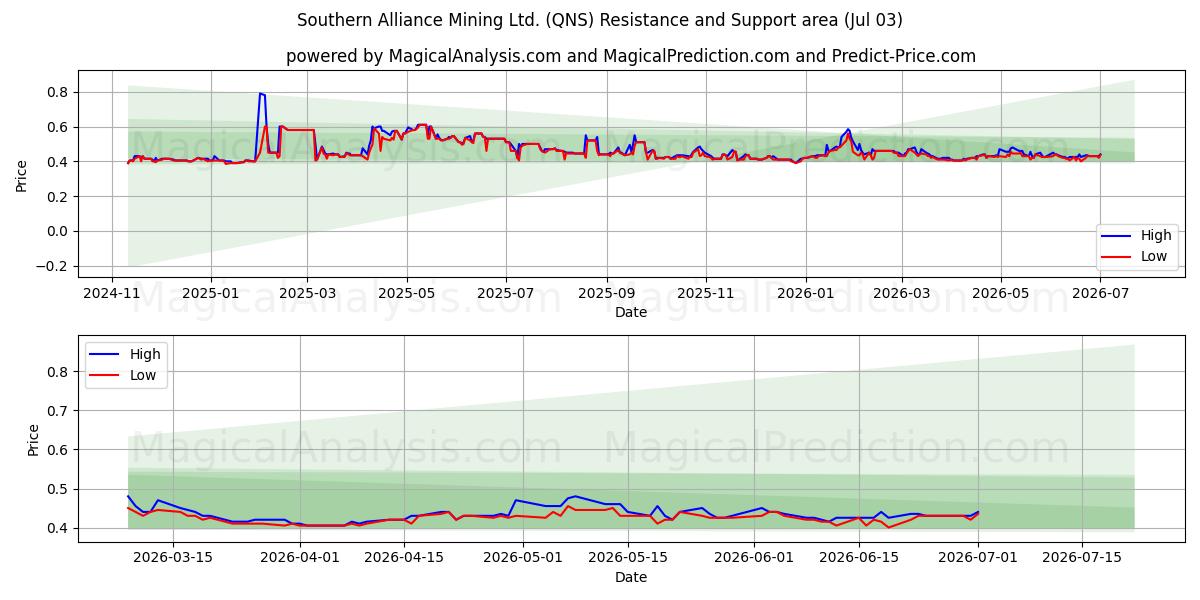This screenshot has height=600, width=1200.
Task: Click the 0.8 price tick on the top chart
Action: (x=59, y=92)
